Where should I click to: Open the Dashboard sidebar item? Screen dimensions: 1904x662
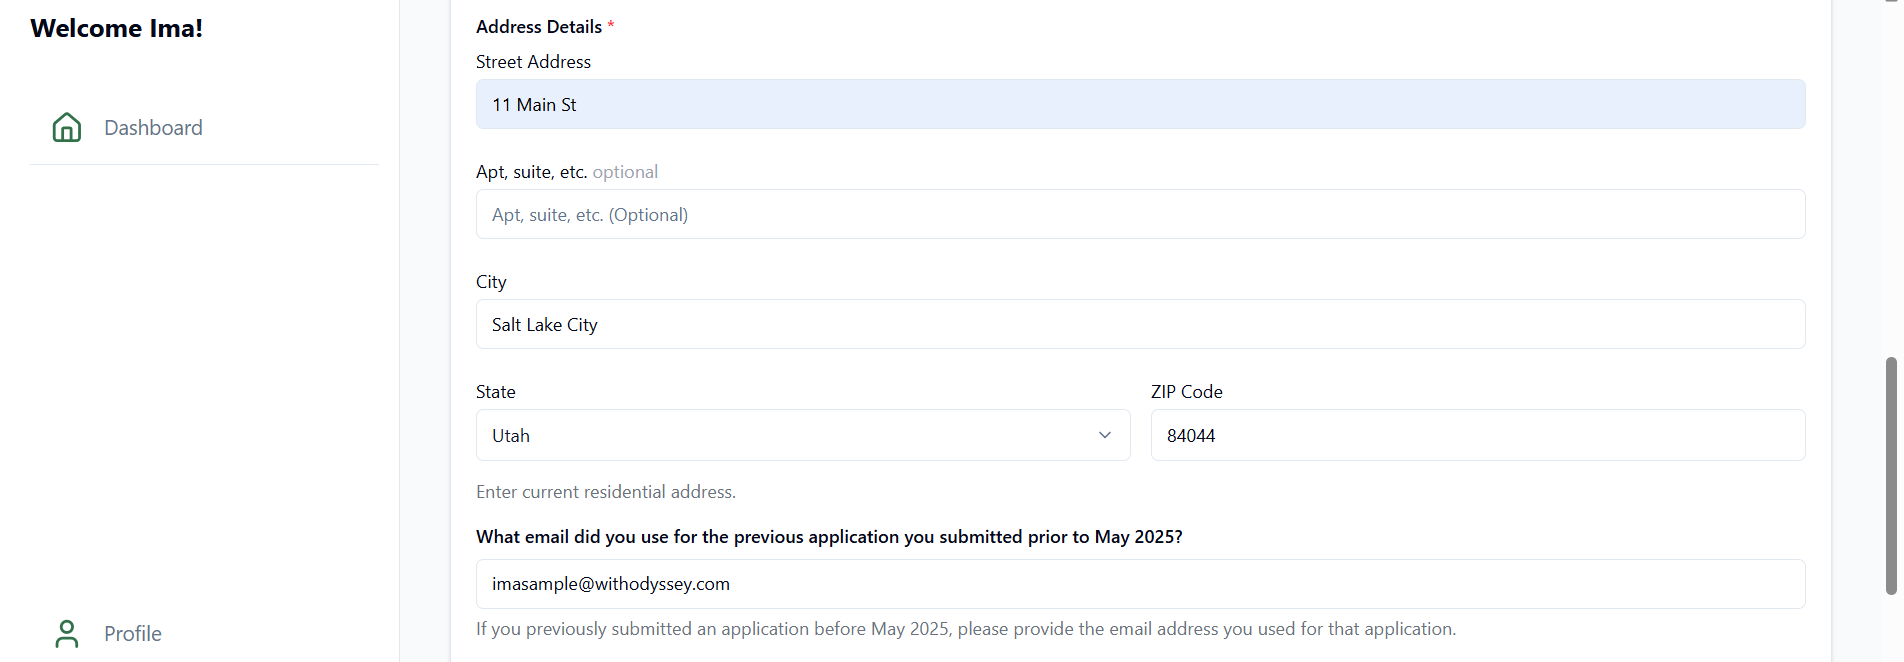pyautogui.click(x=153, y=128)
